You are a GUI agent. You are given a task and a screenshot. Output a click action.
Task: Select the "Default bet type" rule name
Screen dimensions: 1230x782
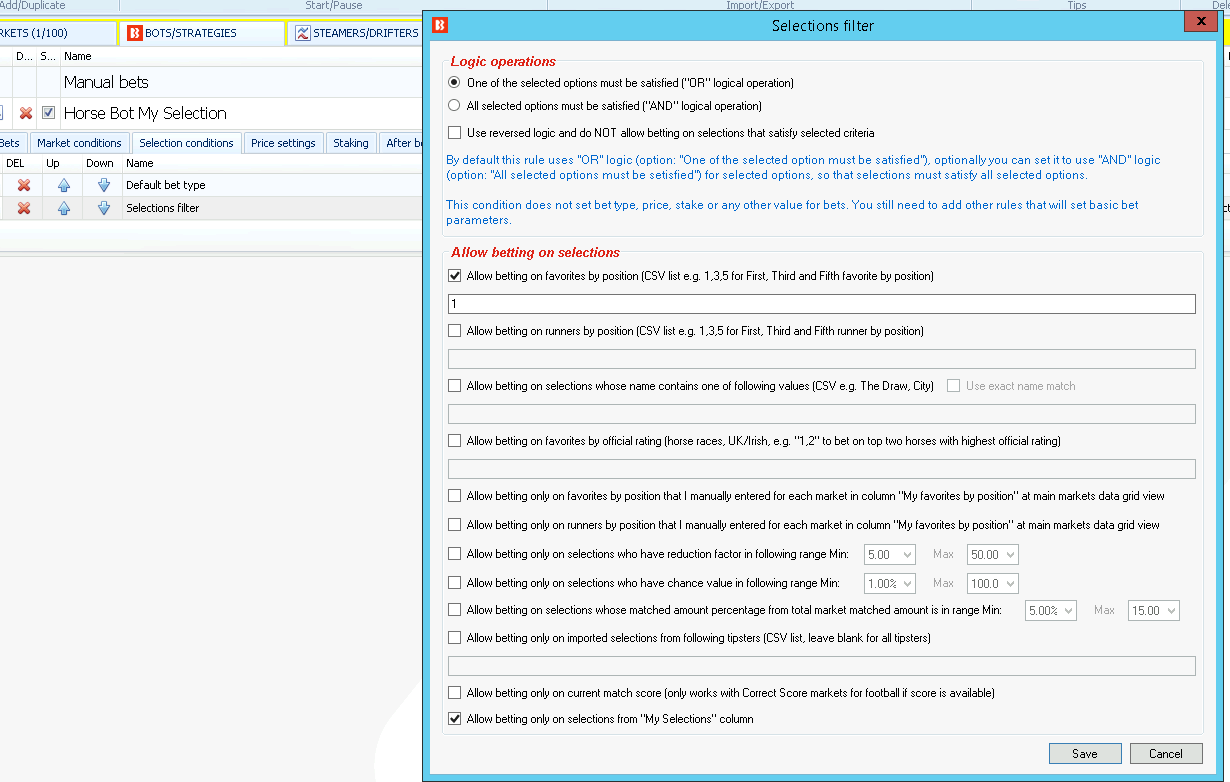tap(165, 185)
